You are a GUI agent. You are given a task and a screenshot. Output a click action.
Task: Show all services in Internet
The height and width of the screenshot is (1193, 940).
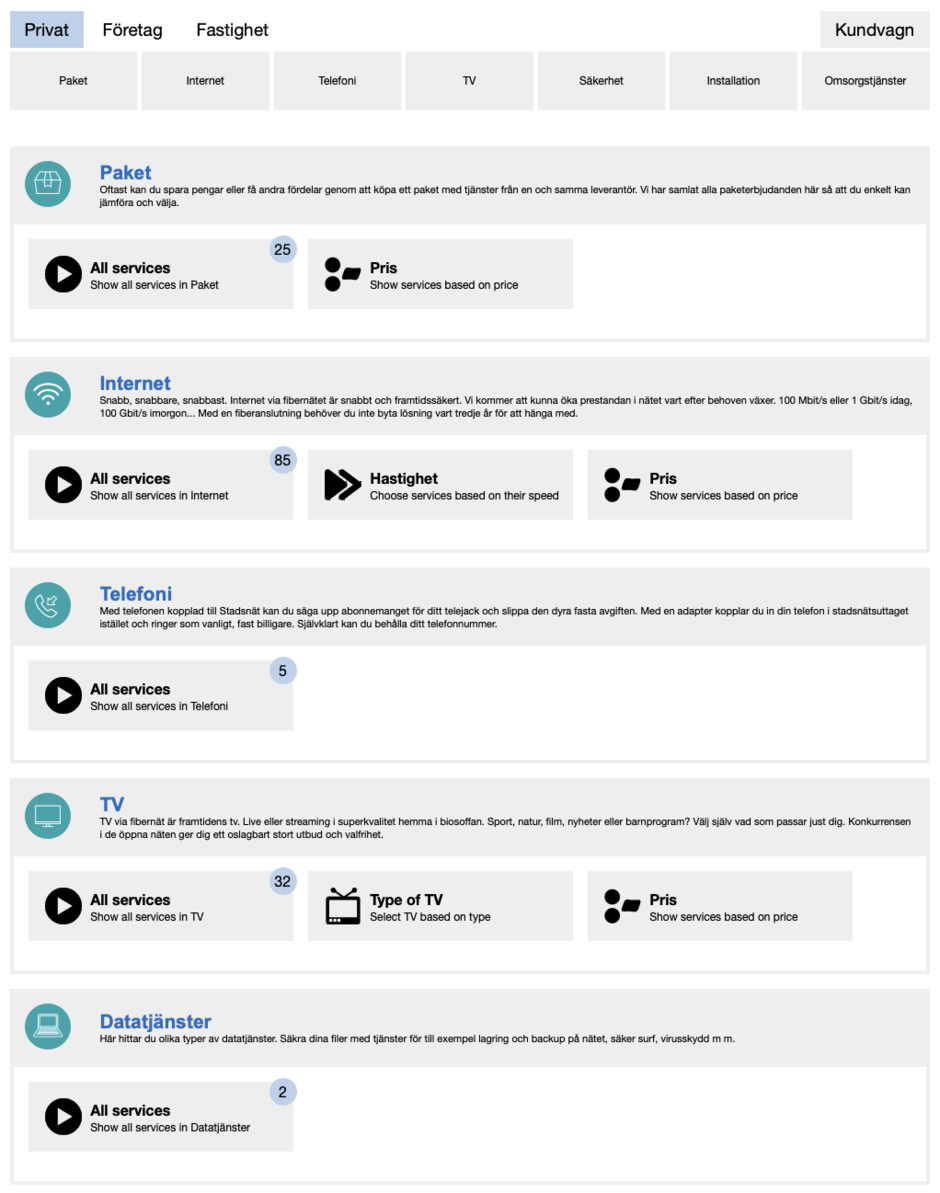(x=160, y=485)
